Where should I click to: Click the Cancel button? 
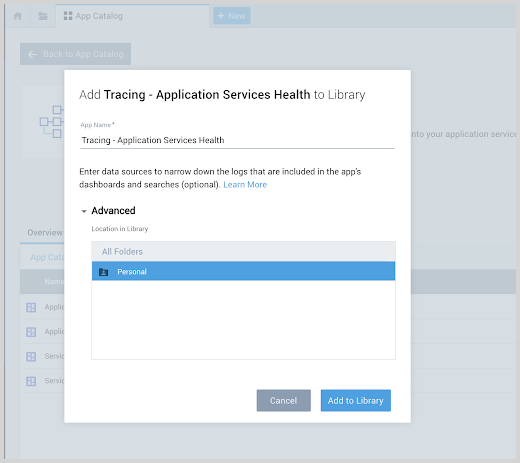click(x=284, y=400)
